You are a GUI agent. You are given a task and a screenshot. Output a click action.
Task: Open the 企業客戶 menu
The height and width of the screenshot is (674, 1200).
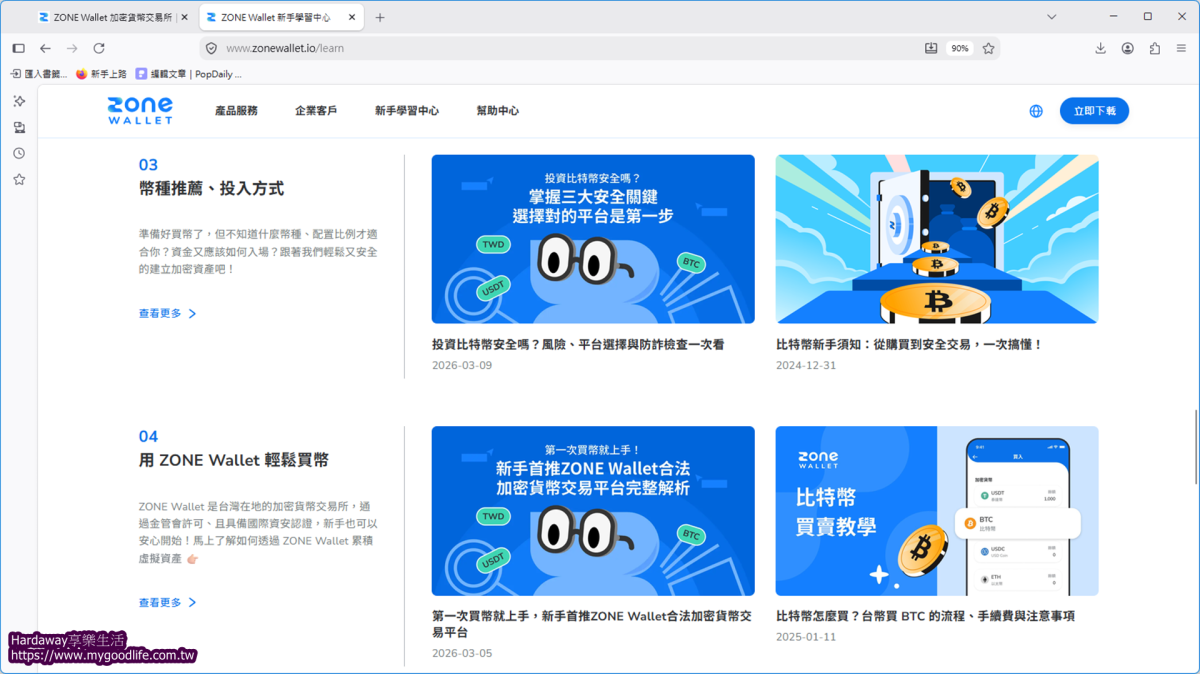[x=316, y=111]
